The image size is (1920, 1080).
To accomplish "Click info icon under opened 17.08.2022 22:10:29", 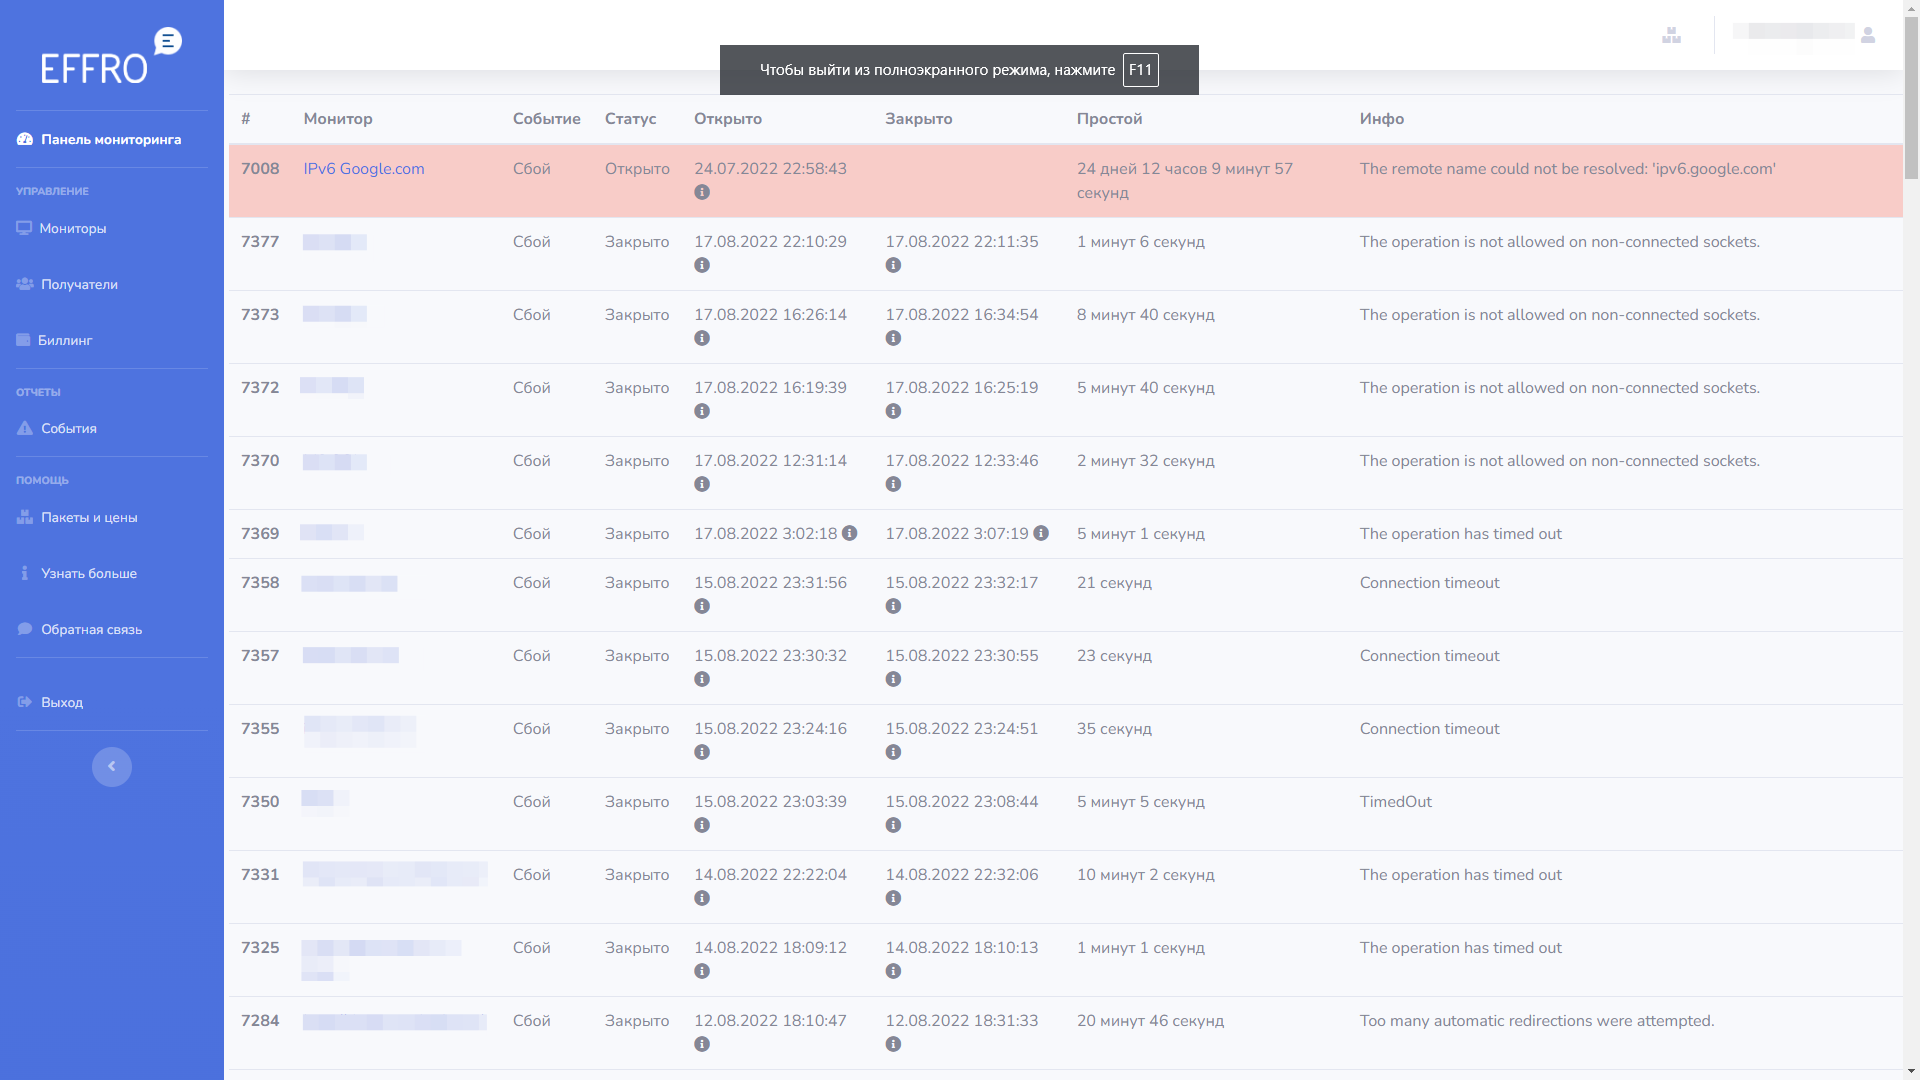I will (x=702, y=265).
